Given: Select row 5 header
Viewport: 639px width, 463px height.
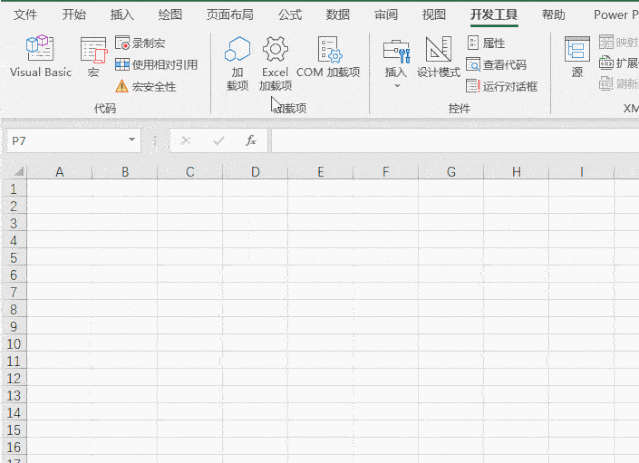Looking at the screenshot, I should pos(14,258).
